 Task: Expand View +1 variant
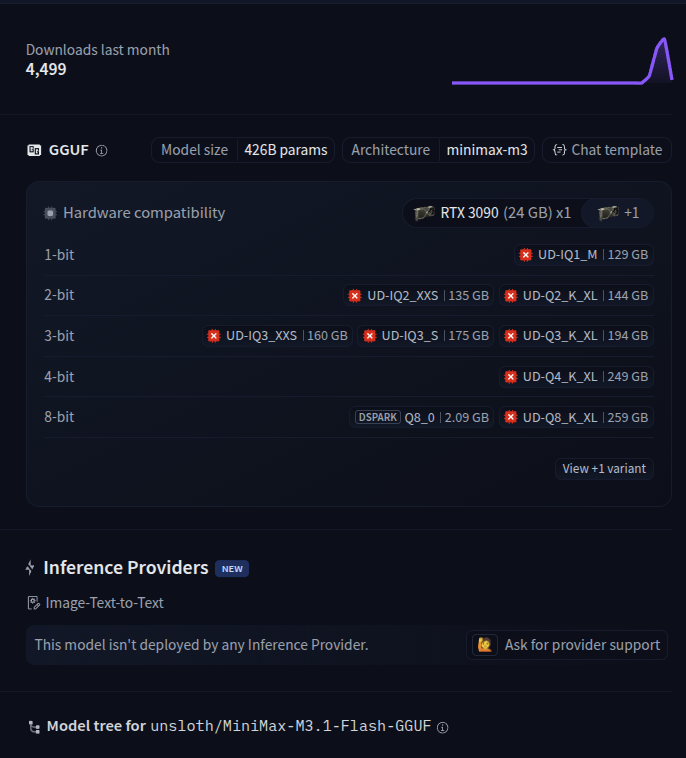(604, 468)
